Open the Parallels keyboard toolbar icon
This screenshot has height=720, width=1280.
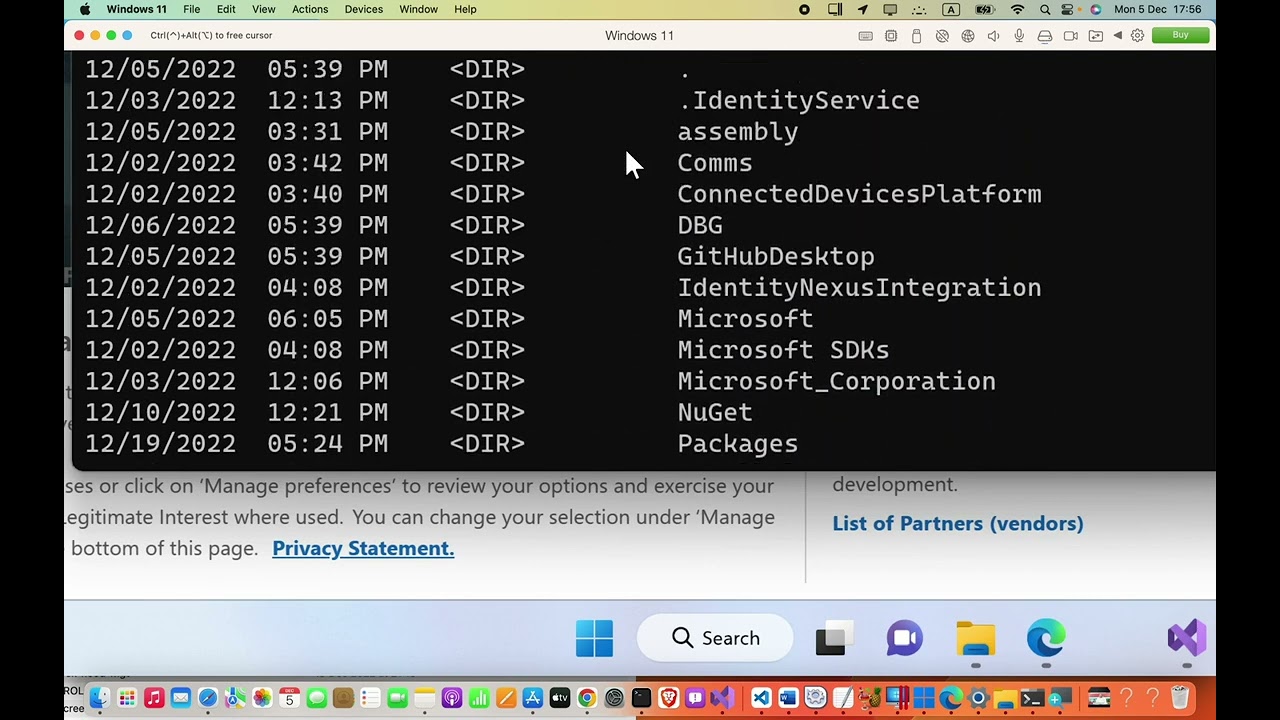coord(865,36)
